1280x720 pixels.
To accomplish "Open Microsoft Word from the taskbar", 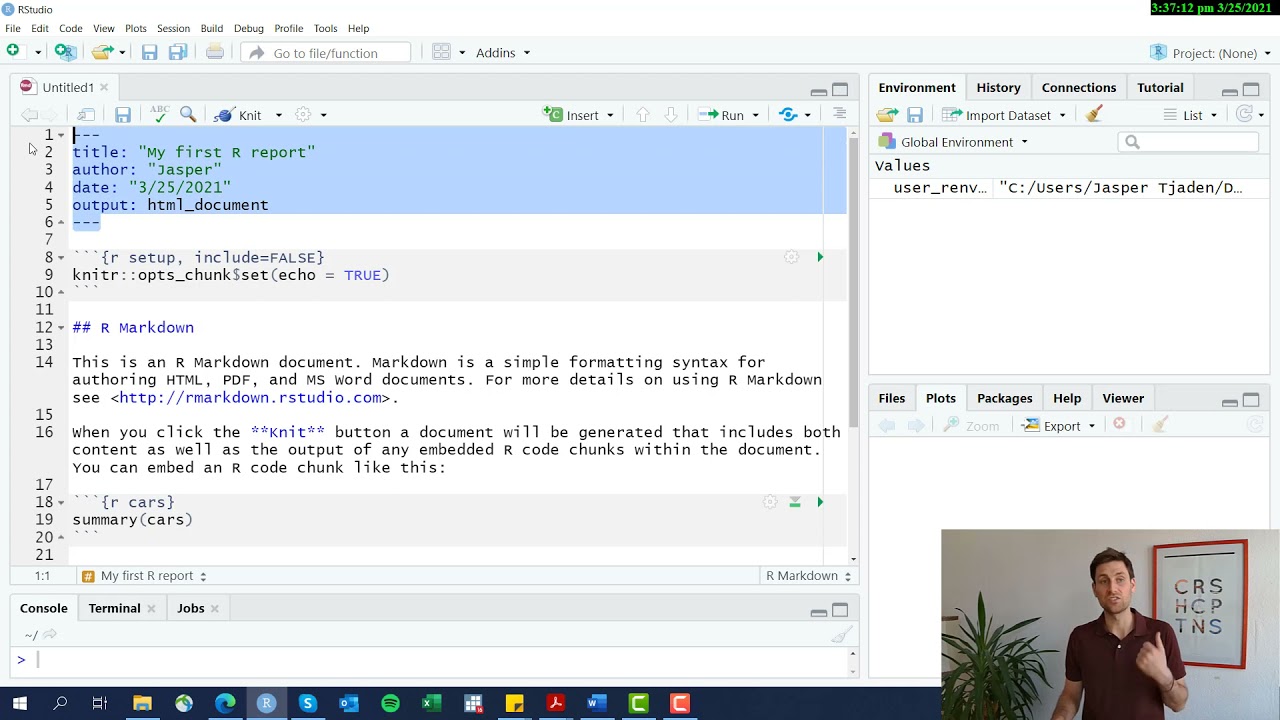I will 597,703.
